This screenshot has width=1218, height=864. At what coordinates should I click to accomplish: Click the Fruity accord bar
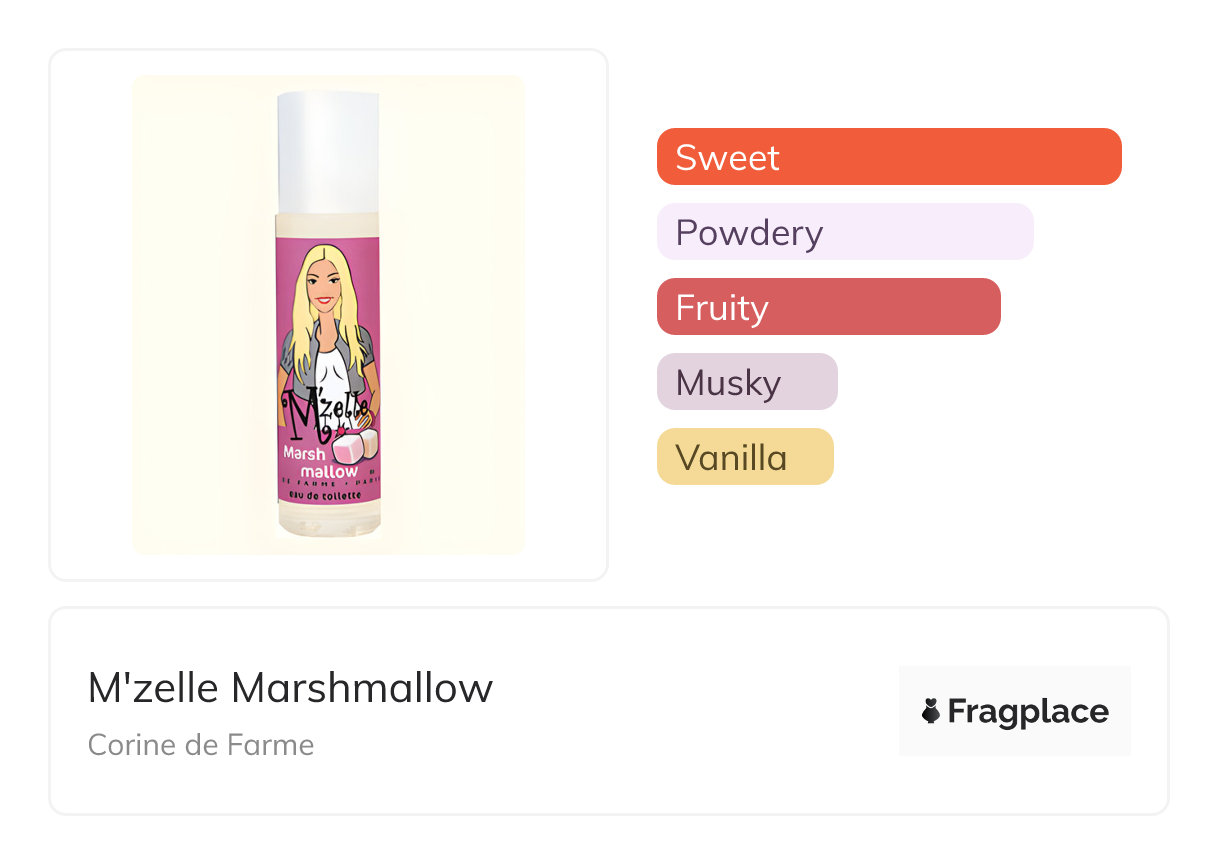click(x=828, y=307)
